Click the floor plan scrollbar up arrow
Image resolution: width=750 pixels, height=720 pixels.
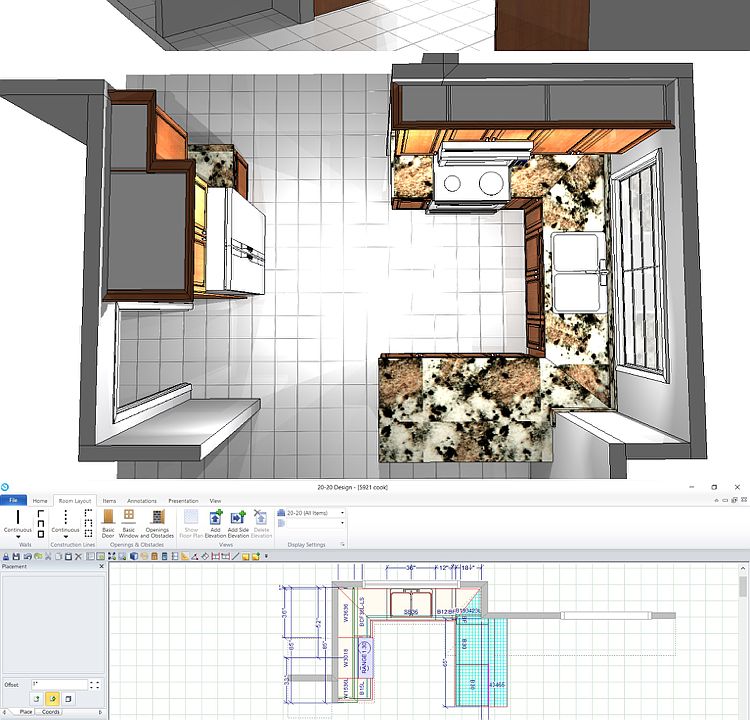pos(743,568)
